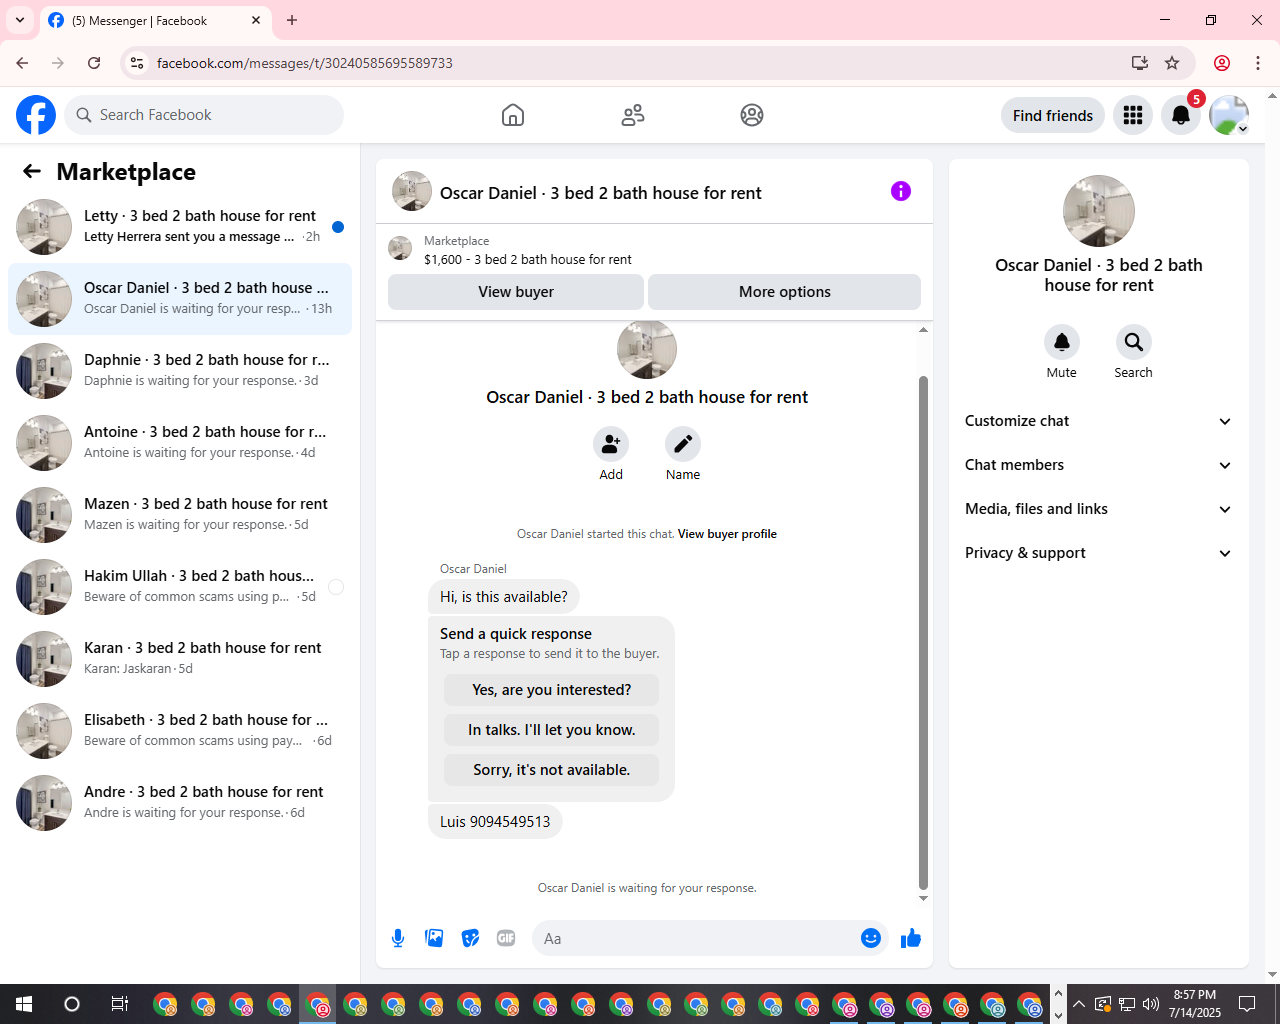
Task: Bookmark this page with the star icon
Action: click(1172, 63)
